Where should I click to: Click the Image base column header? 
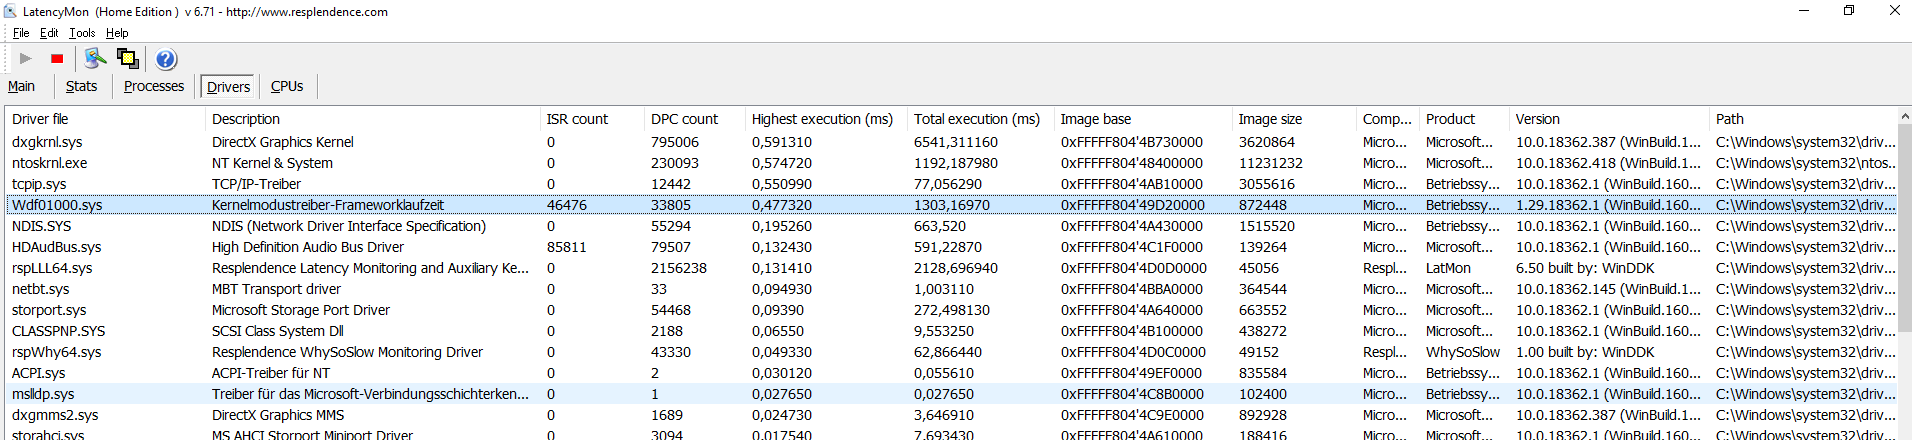click(x=1143, y=119)
